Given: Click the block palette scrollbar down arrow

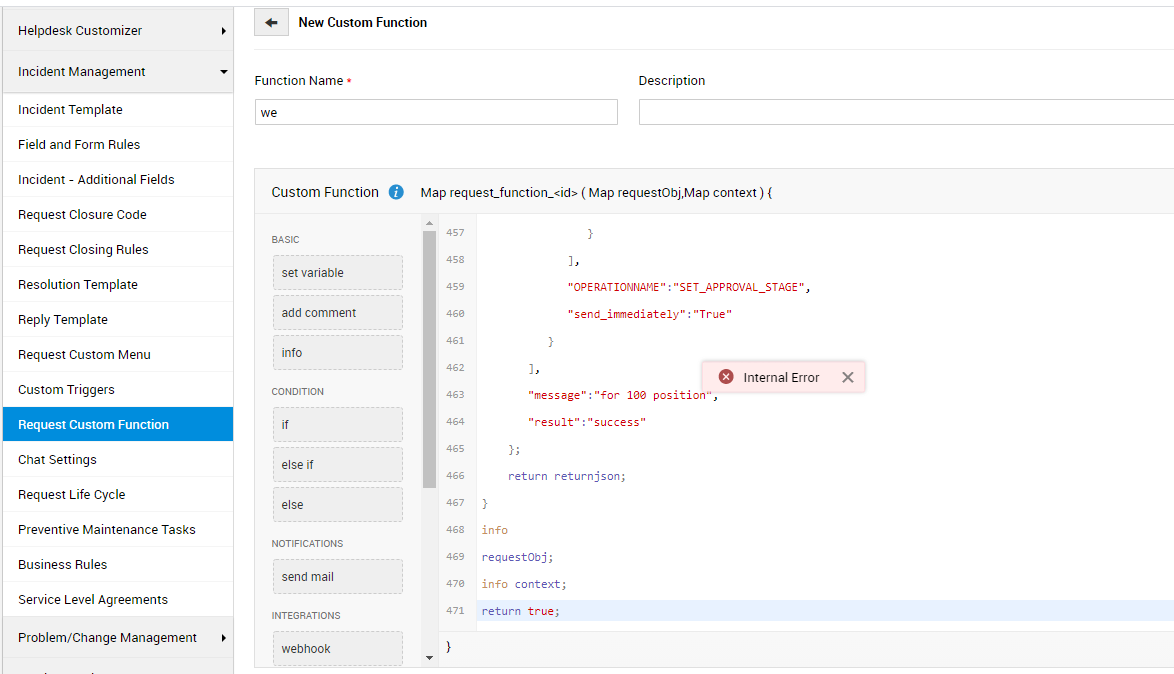Looking at the screenshot, I should 430,658.
